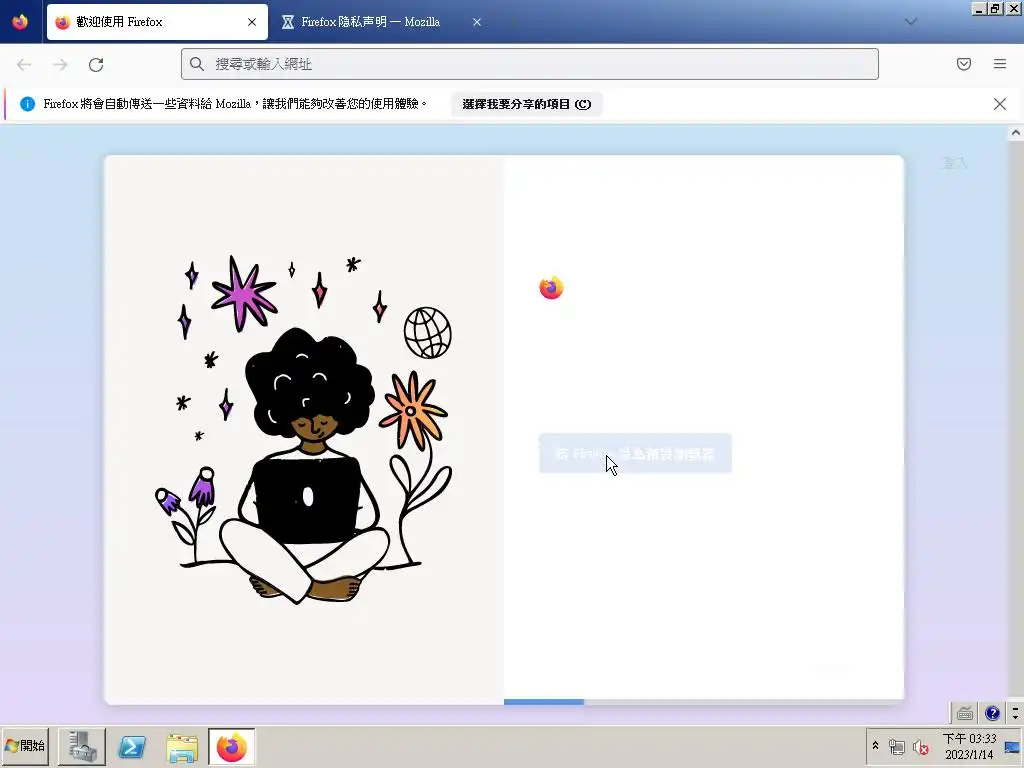Close the Firefox 隐私声明 — Mozilla tab
Viewport: 1024px width, 768px height.
coord(477,22)
